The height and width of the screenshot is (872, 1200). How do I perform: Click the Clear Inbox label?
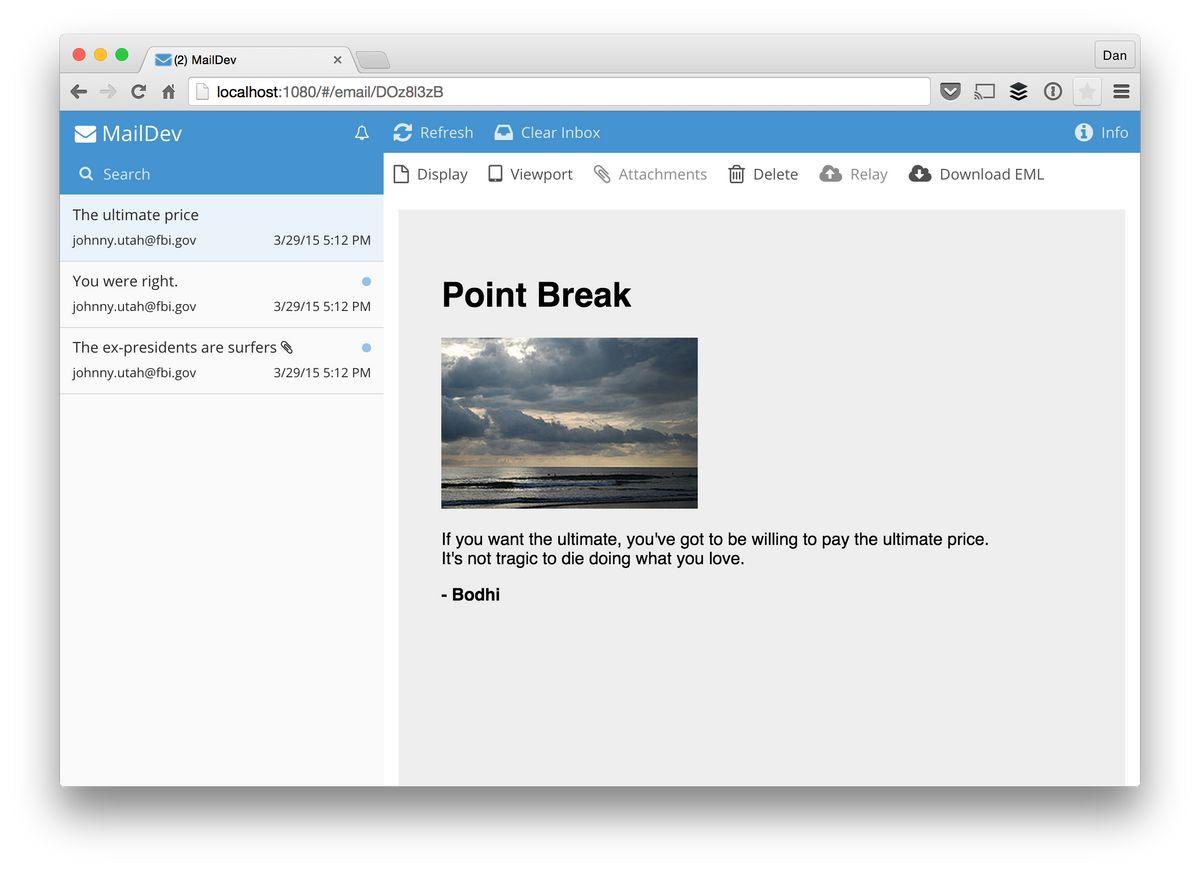tap(561, 132)
